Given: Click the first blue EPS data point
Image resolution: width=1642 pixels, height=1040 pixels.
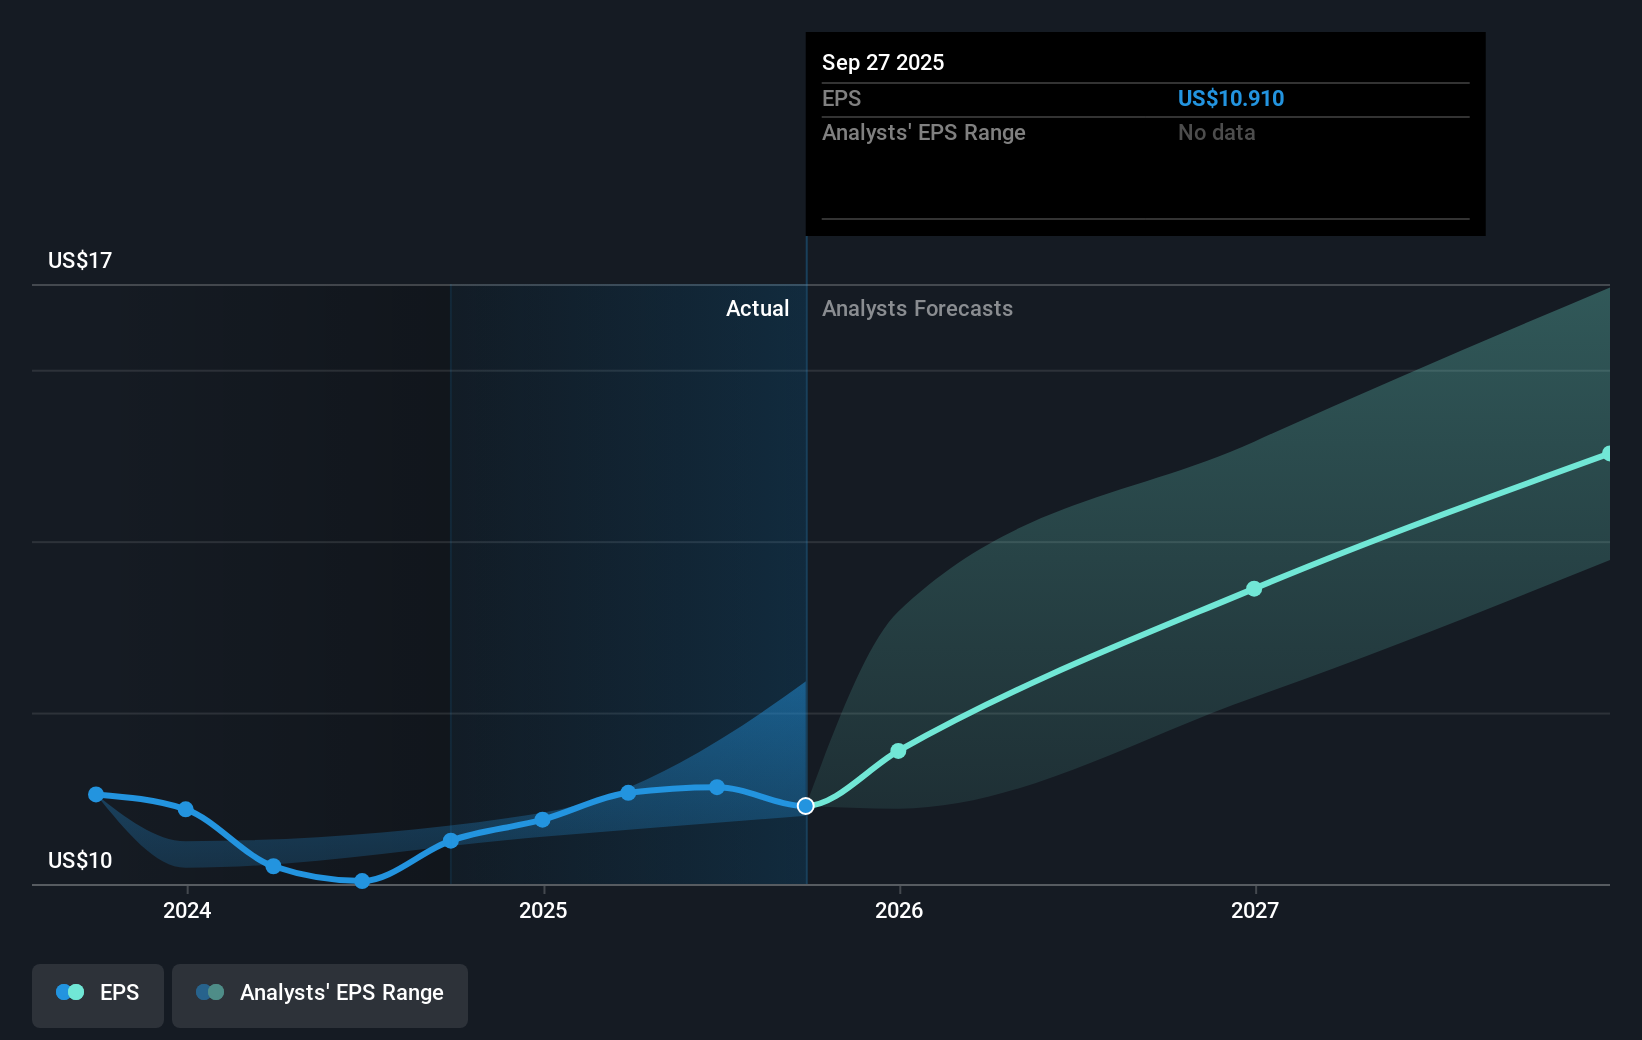Looking at the screenshot, I should point(95,793).
